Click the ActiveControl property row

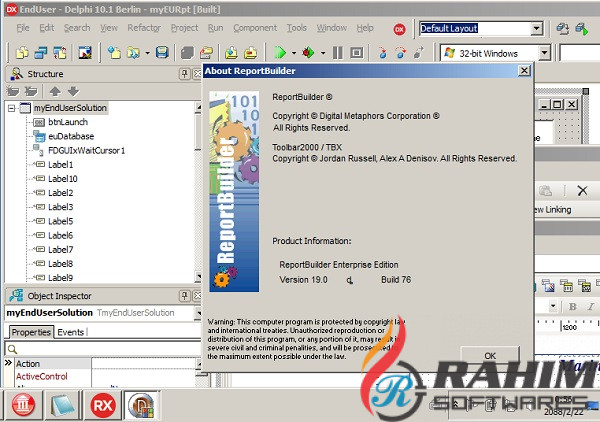click(103, 376)
